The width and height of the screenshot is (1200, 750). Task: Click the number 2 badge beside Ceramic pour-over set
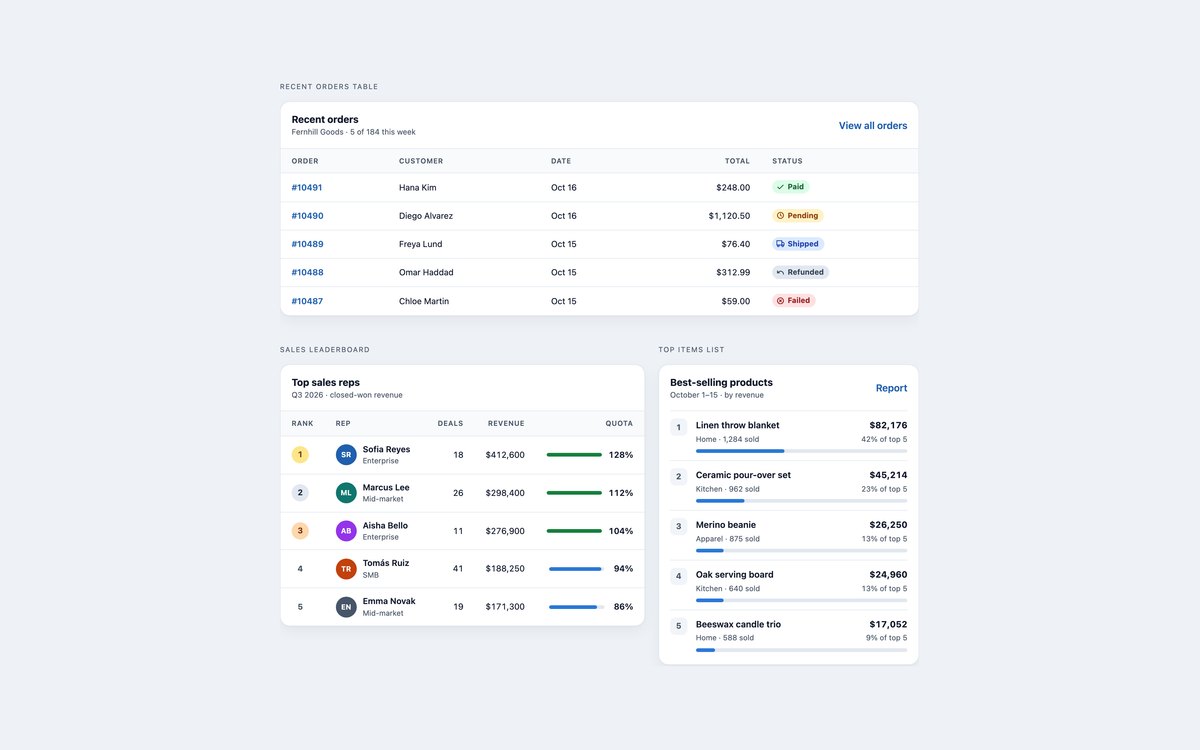click(x=679, y=477)
